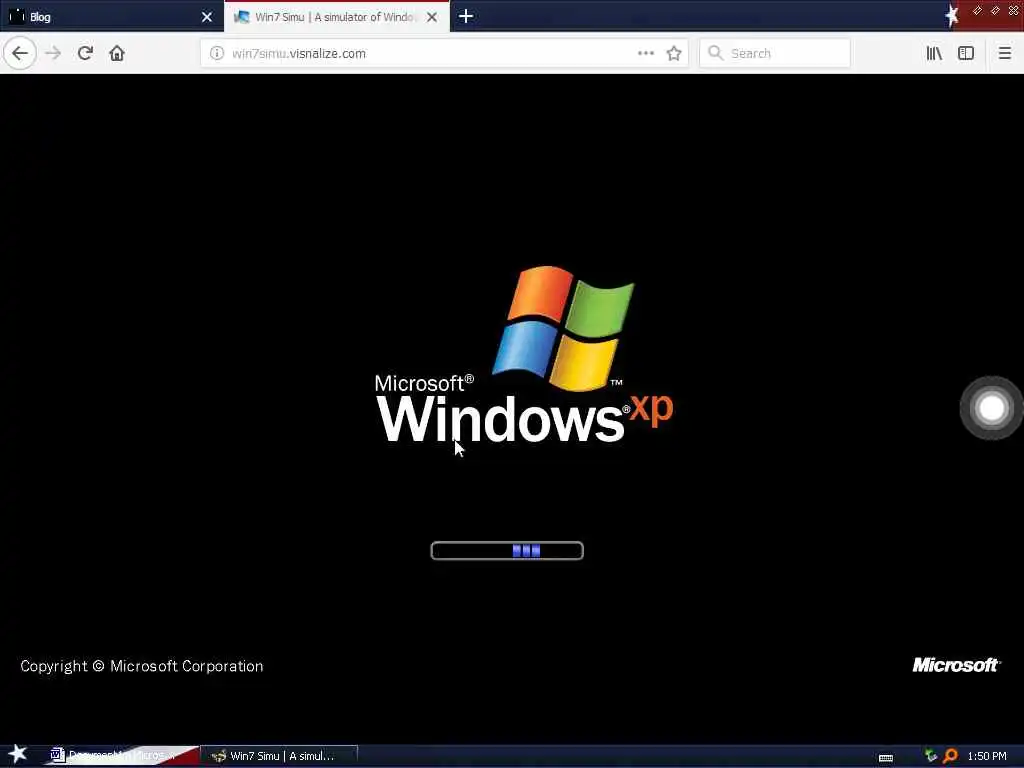Screen dimensions: 1024x768
Task: Click the Microsoft logo text bottom right
Action: [955, 665]
